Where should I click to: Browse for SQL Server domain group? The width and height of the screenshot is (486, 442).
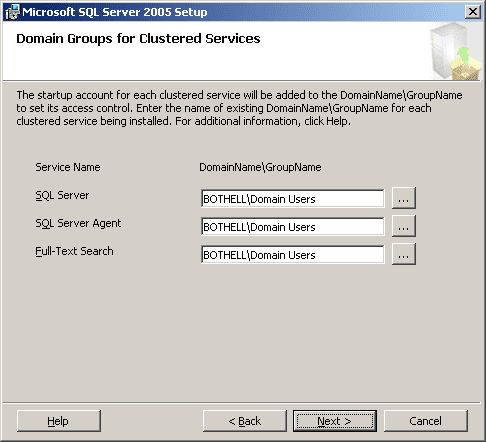pyautogui.click(x=404, y=198)
